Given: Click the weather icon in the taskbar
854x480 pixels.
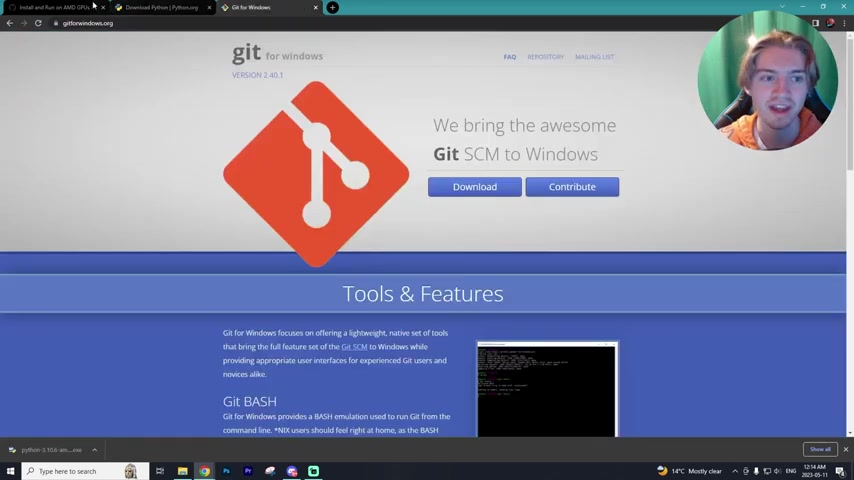Looking at the screenshot, I should tap(662, 471).
